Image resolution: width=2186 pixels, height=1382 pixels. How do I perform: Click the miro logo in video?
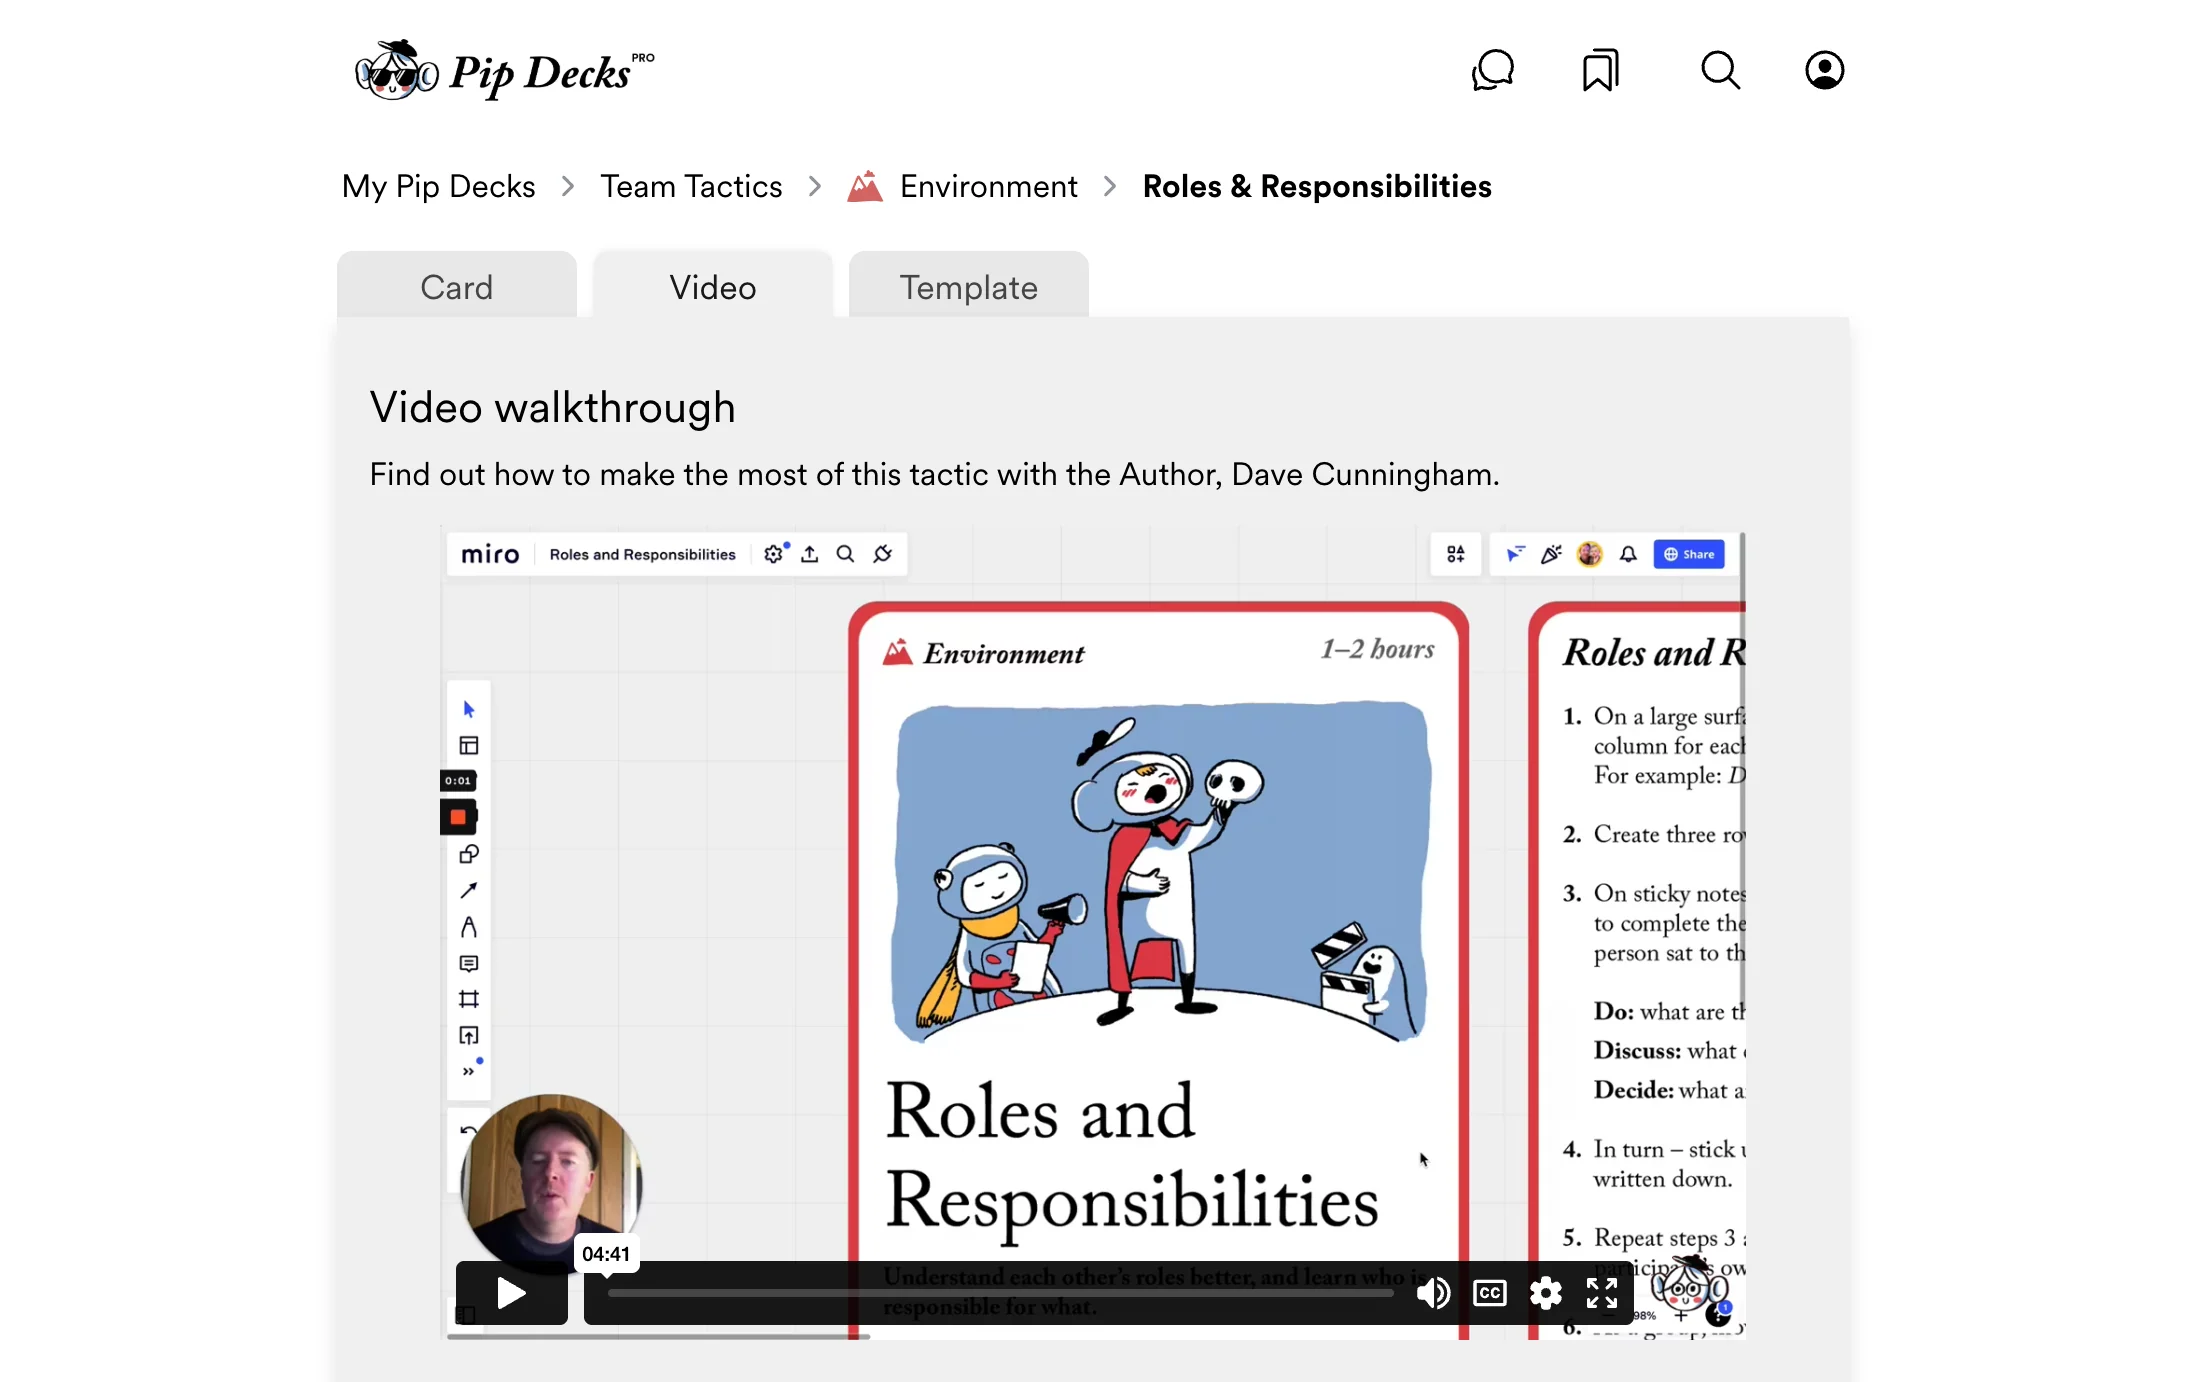[490, 554]
